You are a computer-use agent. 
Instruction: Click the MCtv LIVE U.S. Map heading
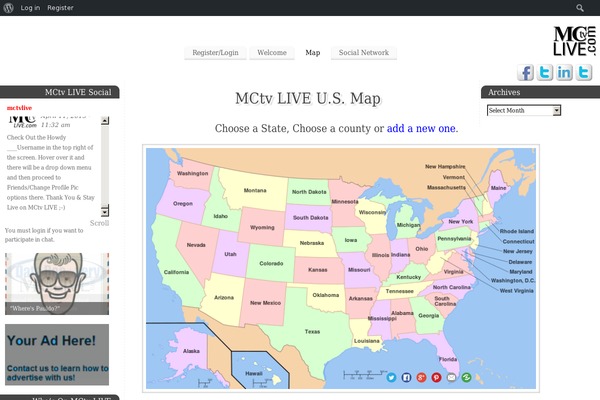point(308,98)
